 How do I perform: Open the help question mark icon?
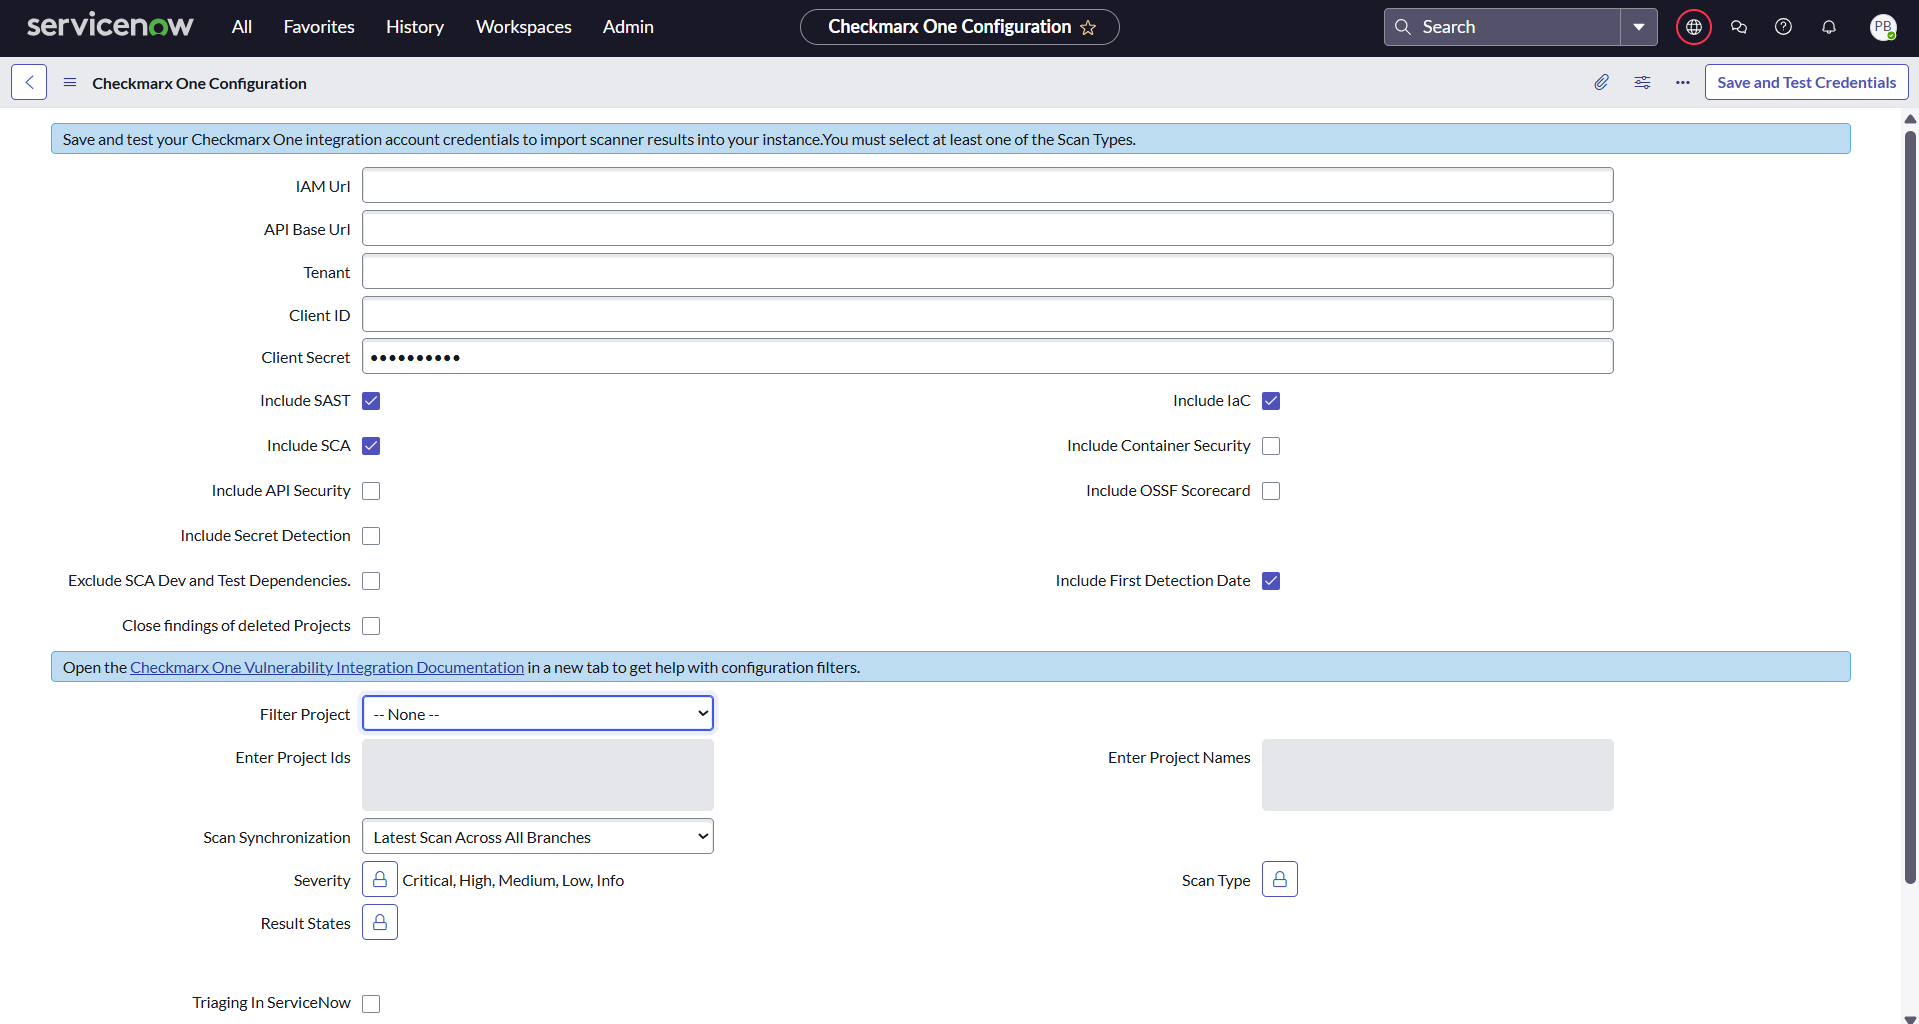(1783, 27)
